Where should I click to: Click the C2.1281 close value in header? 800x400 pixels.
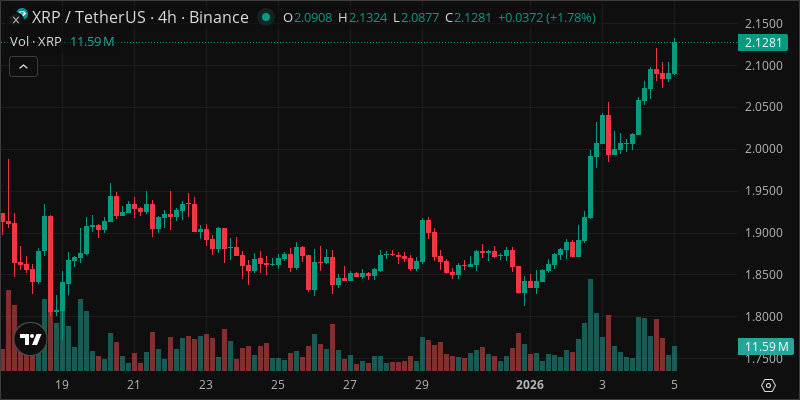[468, 18]
